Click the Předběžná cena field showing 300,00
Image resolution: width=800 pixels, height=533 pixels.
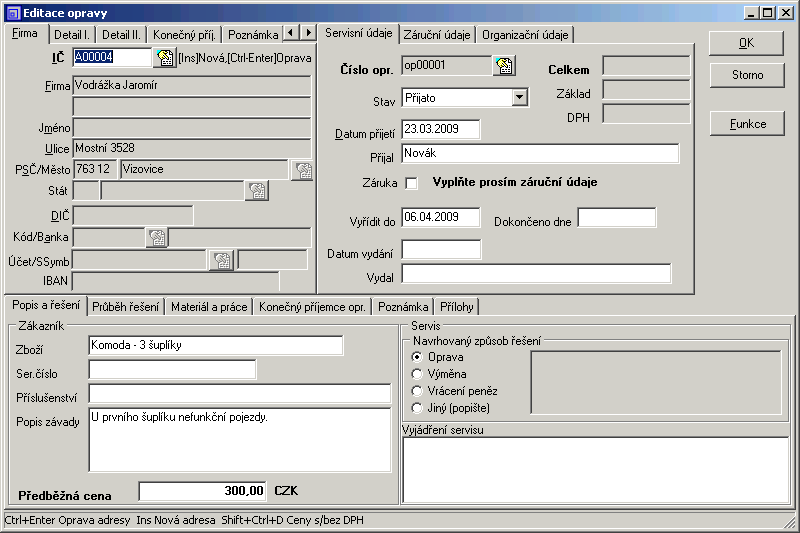[203, 491]
